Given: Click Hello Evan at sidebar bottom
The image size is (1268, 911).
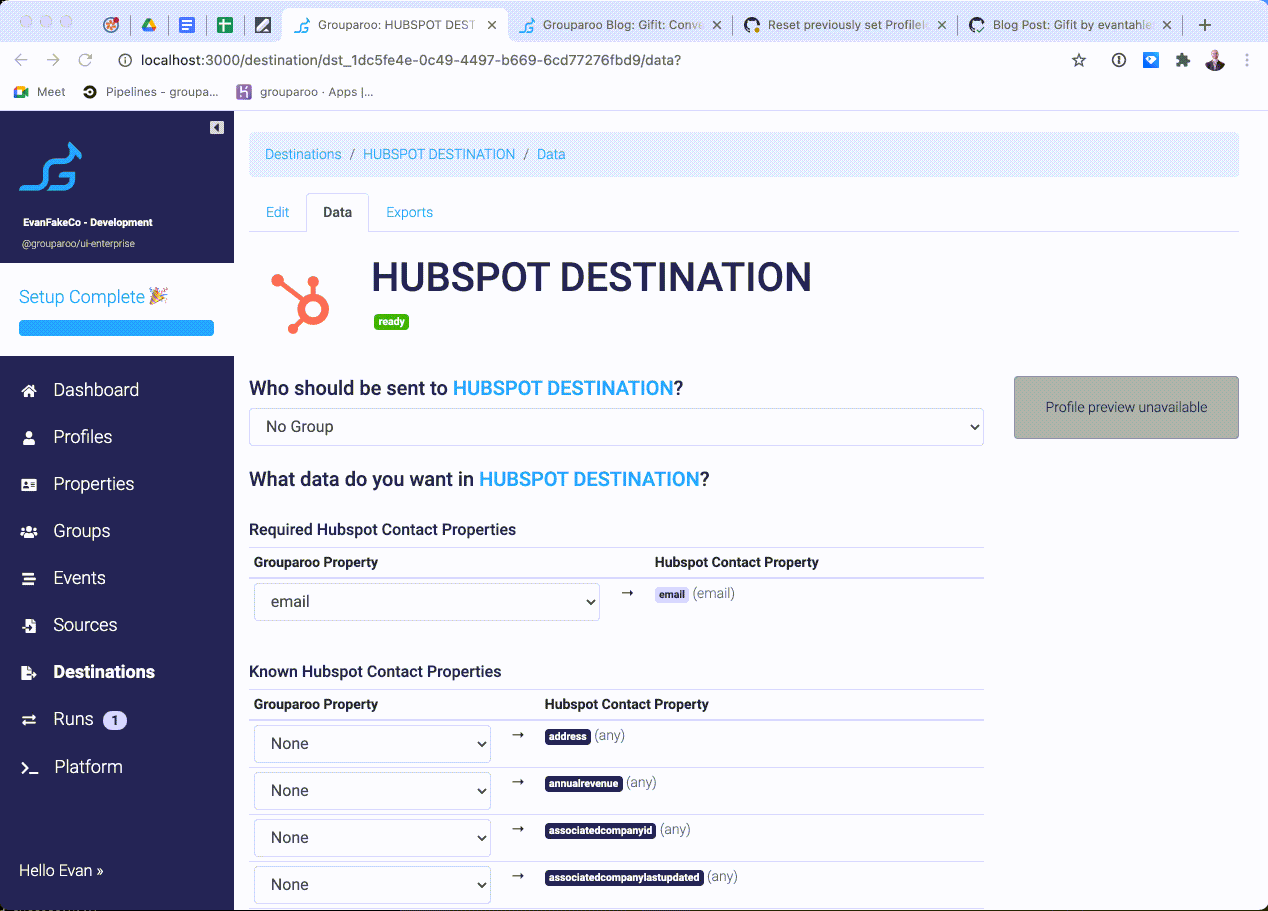Looking at the screenshot, I should tap(61, 871).
